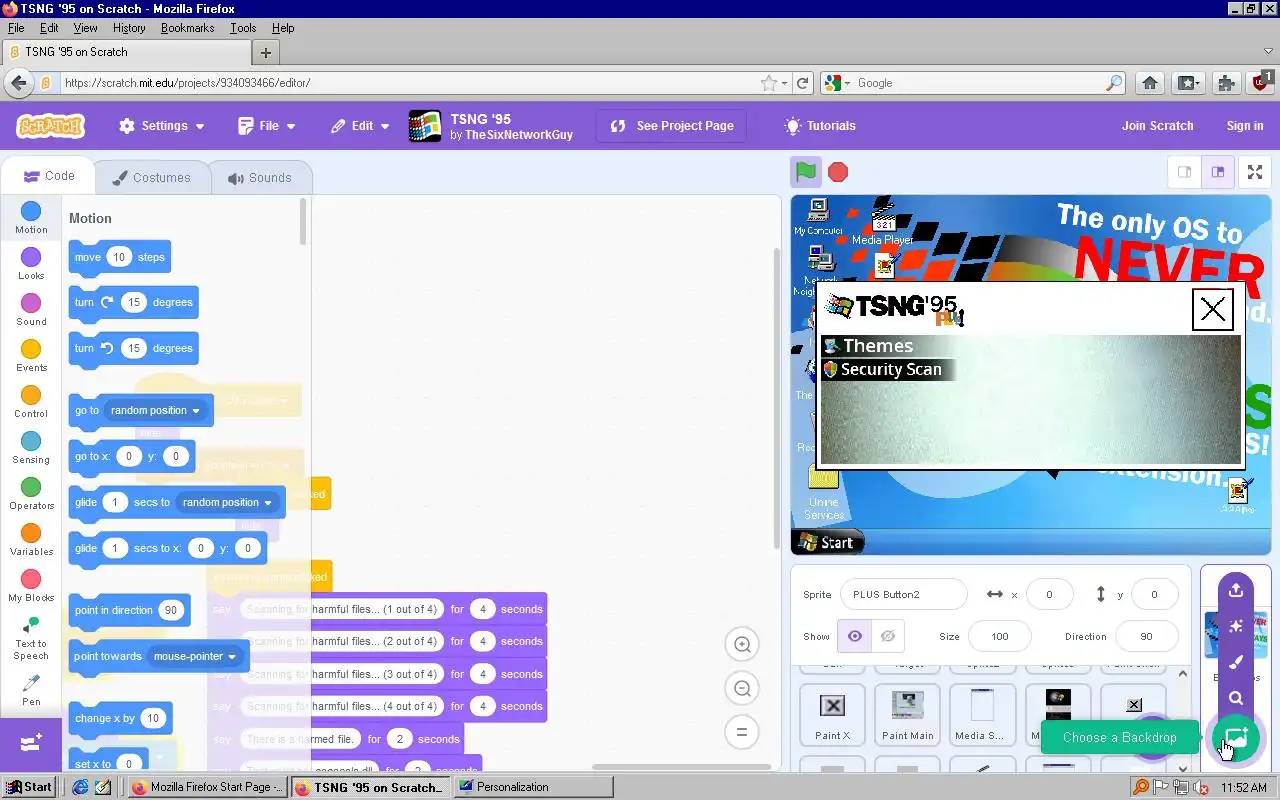Select the Paint Main sprite thumbnail
This screenshot has height=800, width=1280.
(907, 715)
